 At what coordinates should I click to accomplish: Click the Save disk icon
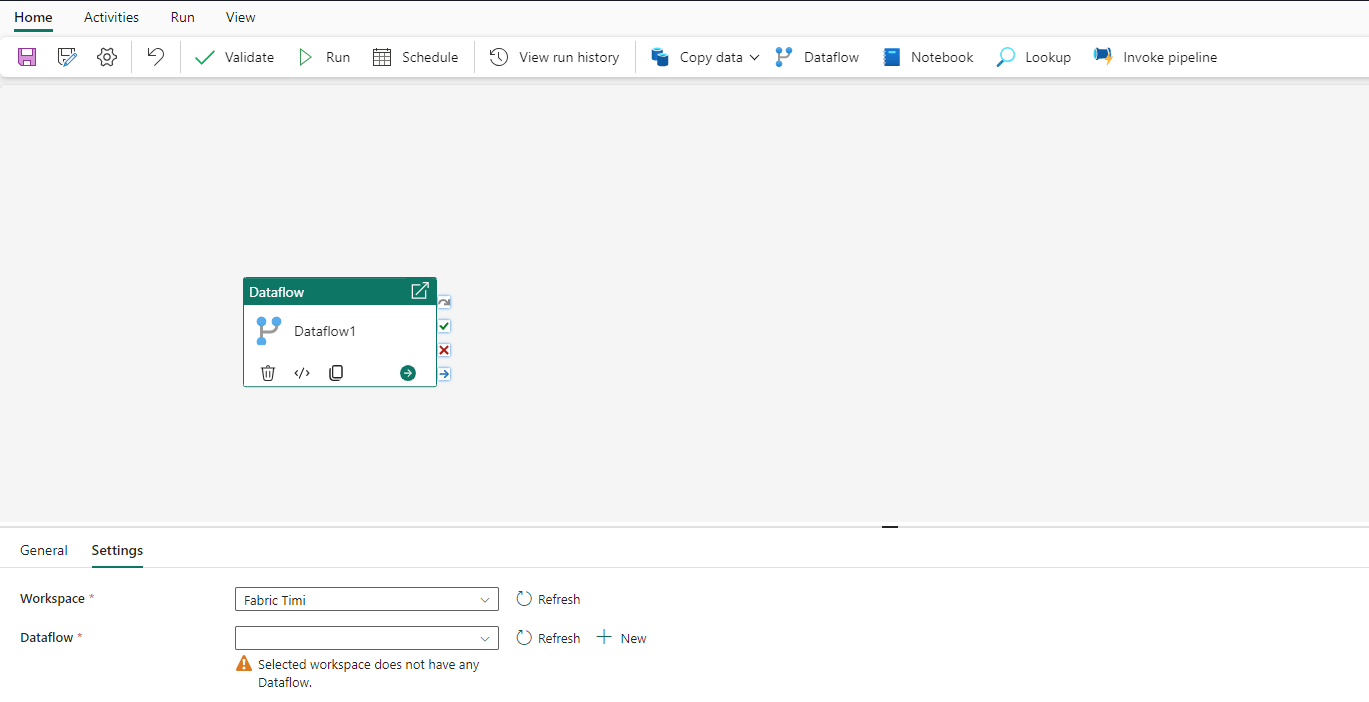[27, 57]
